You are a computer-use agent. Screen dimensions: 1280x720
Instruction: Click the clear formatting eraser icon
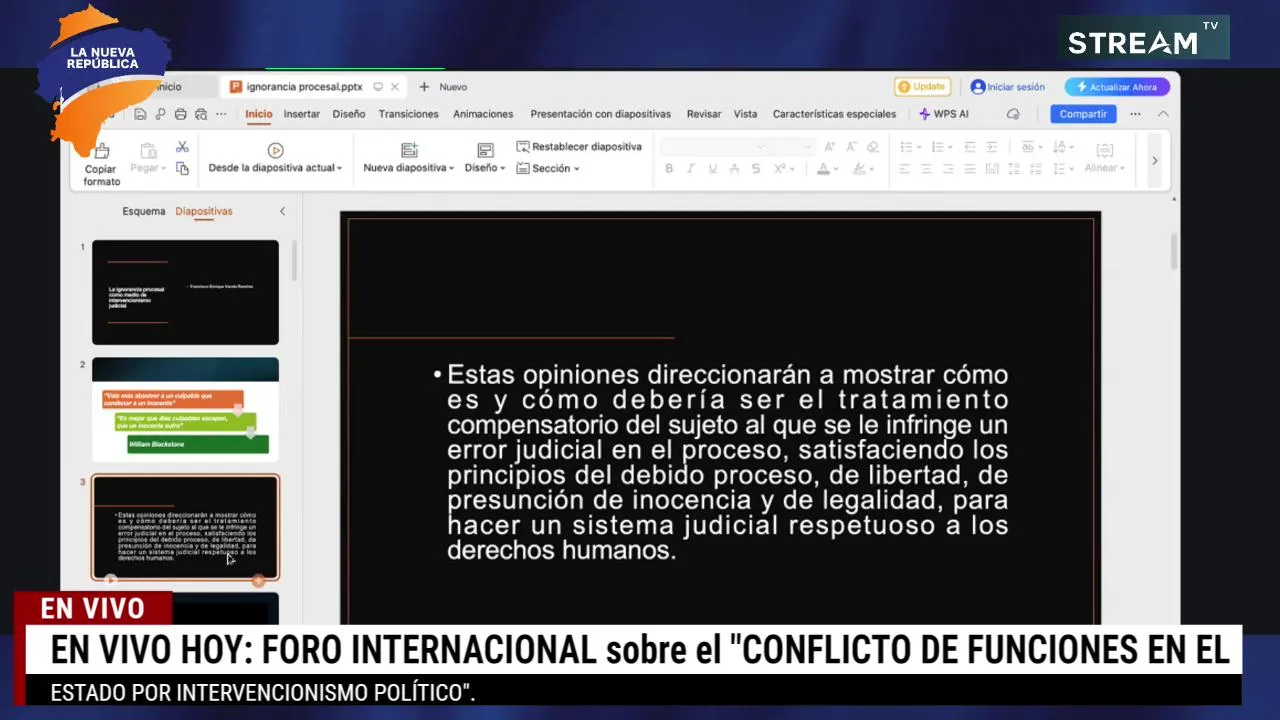click(x=872, y=147)
